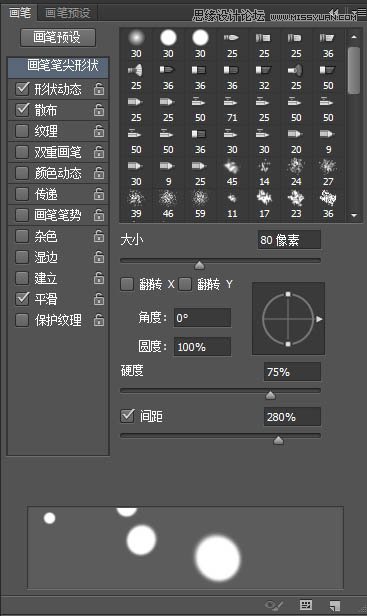
Task: Click the 280% spacing field
Action: pos(292,417)
